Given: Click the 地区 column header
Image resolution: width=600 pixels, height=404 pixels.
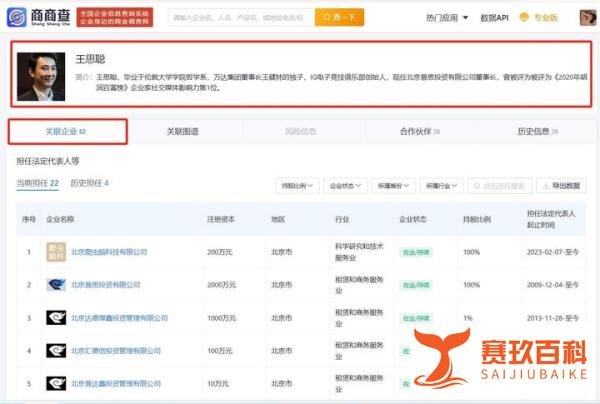Looking at the screenshot, I should click(278, 219).
